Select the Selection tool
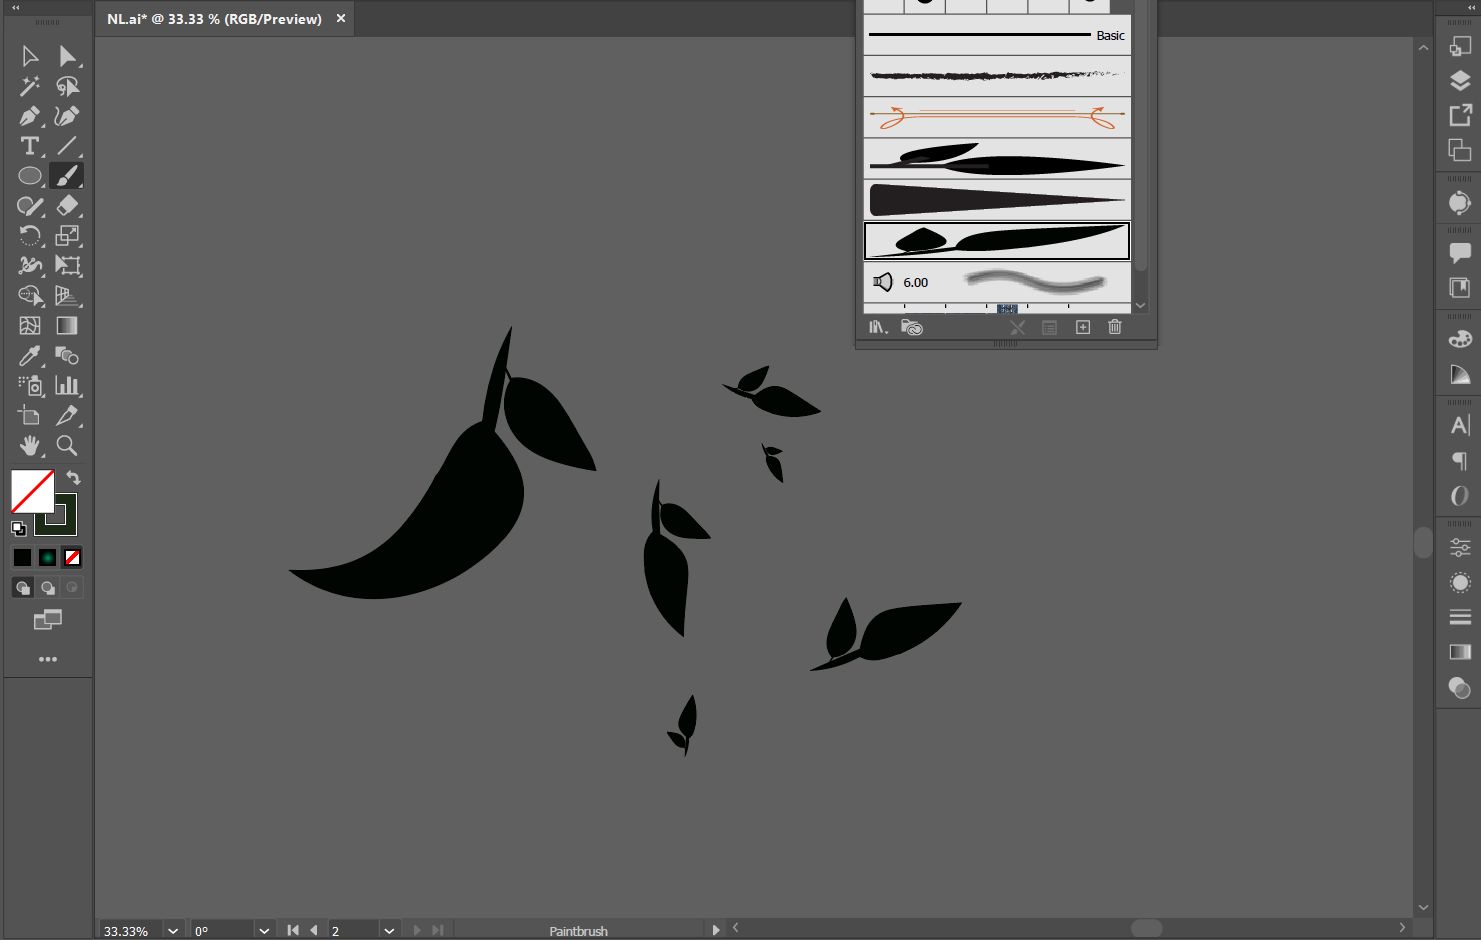The width and height of the screenshot is (1481, 940). click(29, 56)
